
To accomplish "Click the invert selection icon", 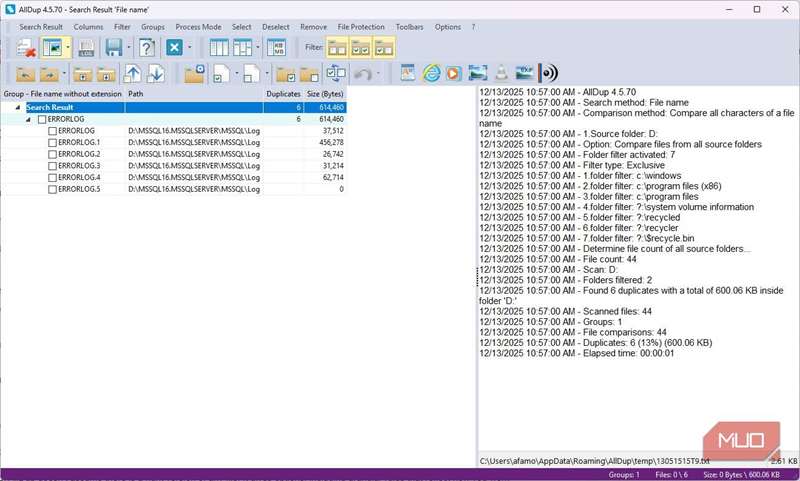I will tap(336, 74).
